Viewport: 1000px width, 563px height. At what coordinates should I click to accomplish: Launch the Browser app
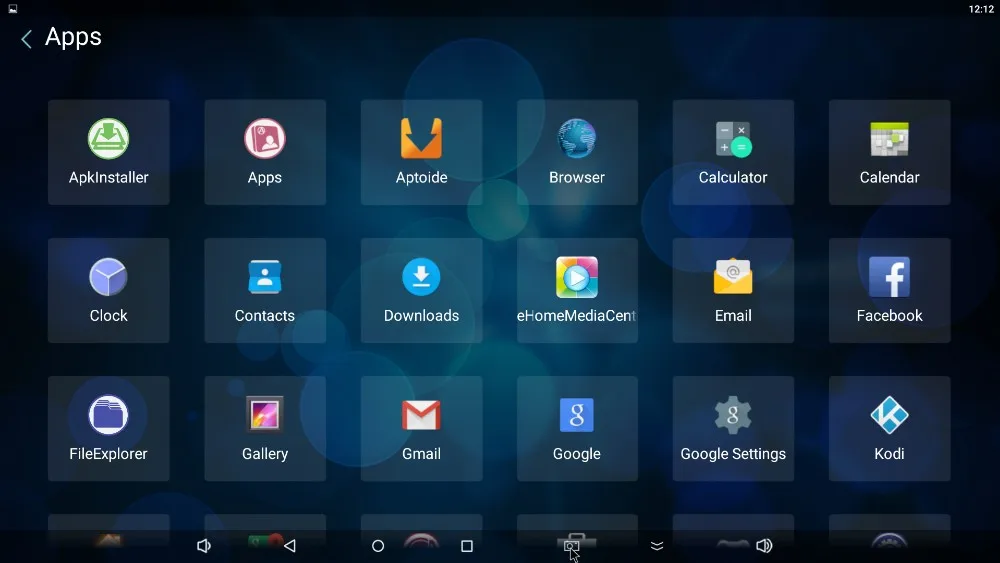[577, 152]
